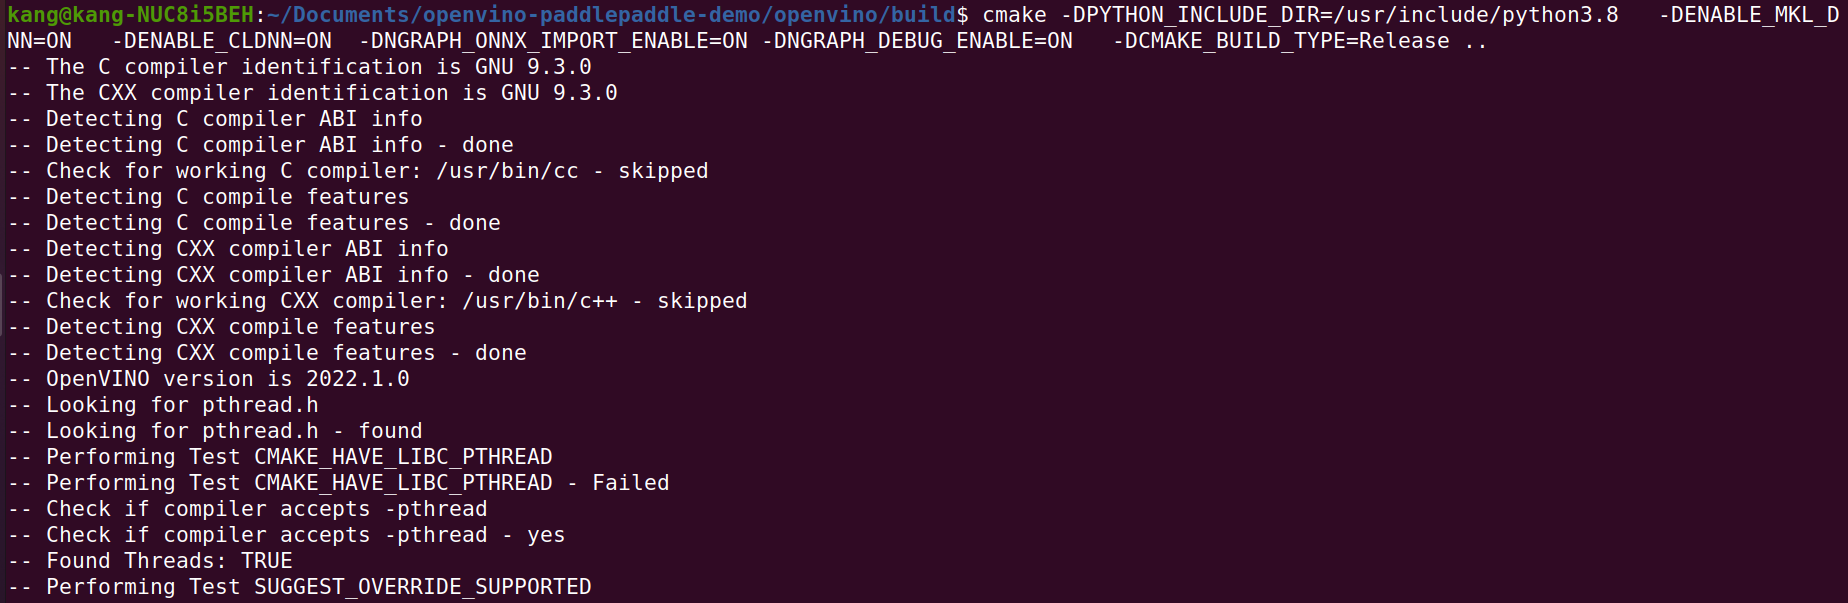The width and height of the screenshot is (1848, 603).
Task: Click the -DCMAKE_BUILD_TYPE=Release flag
Action: 1281,41
